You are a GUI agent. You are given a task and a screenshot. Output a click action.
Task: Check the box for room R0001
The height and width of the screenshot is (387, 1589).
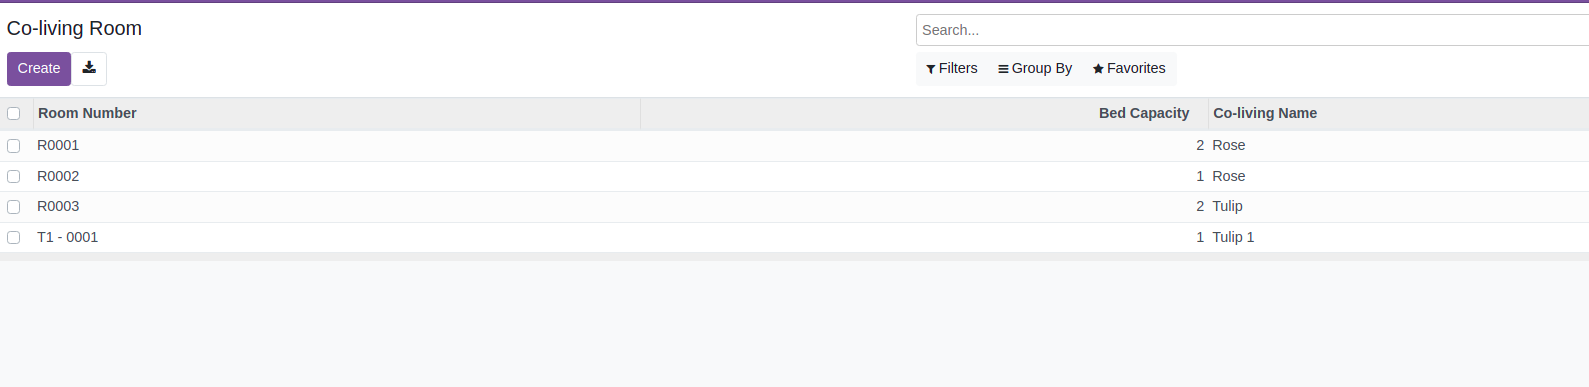[x=14, y=145]
